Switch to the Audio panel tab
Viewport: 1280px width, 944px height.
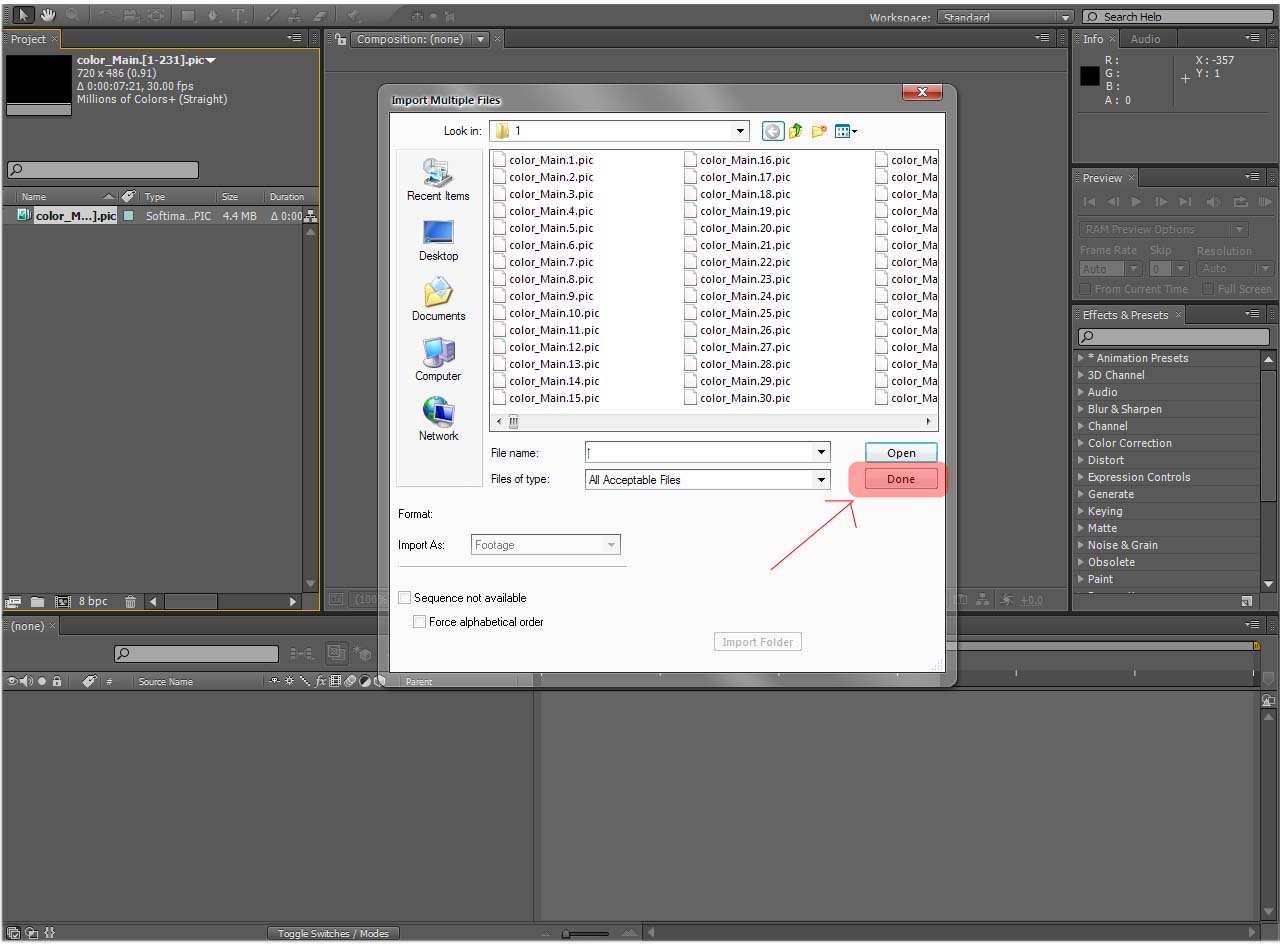tap(1145, 39)
